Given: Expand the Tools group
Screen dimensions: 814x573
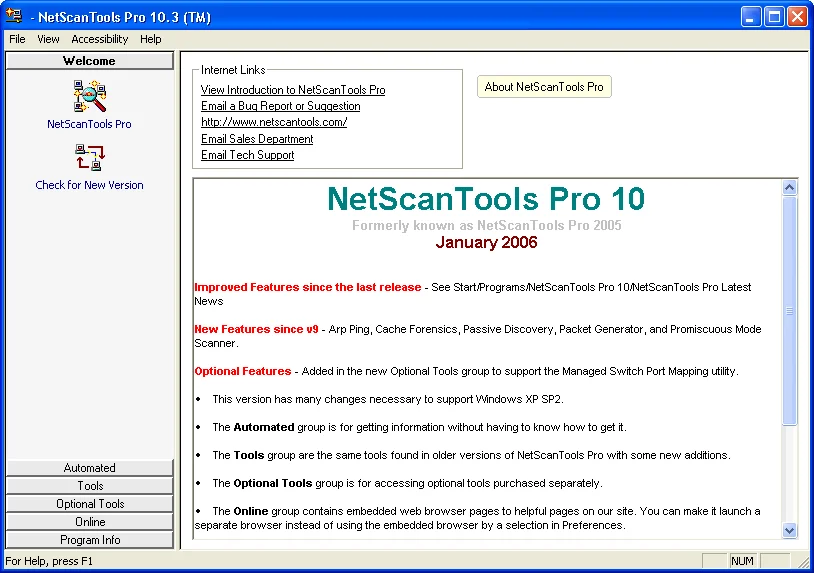Looking at the screenshot, I should (89, 486).
